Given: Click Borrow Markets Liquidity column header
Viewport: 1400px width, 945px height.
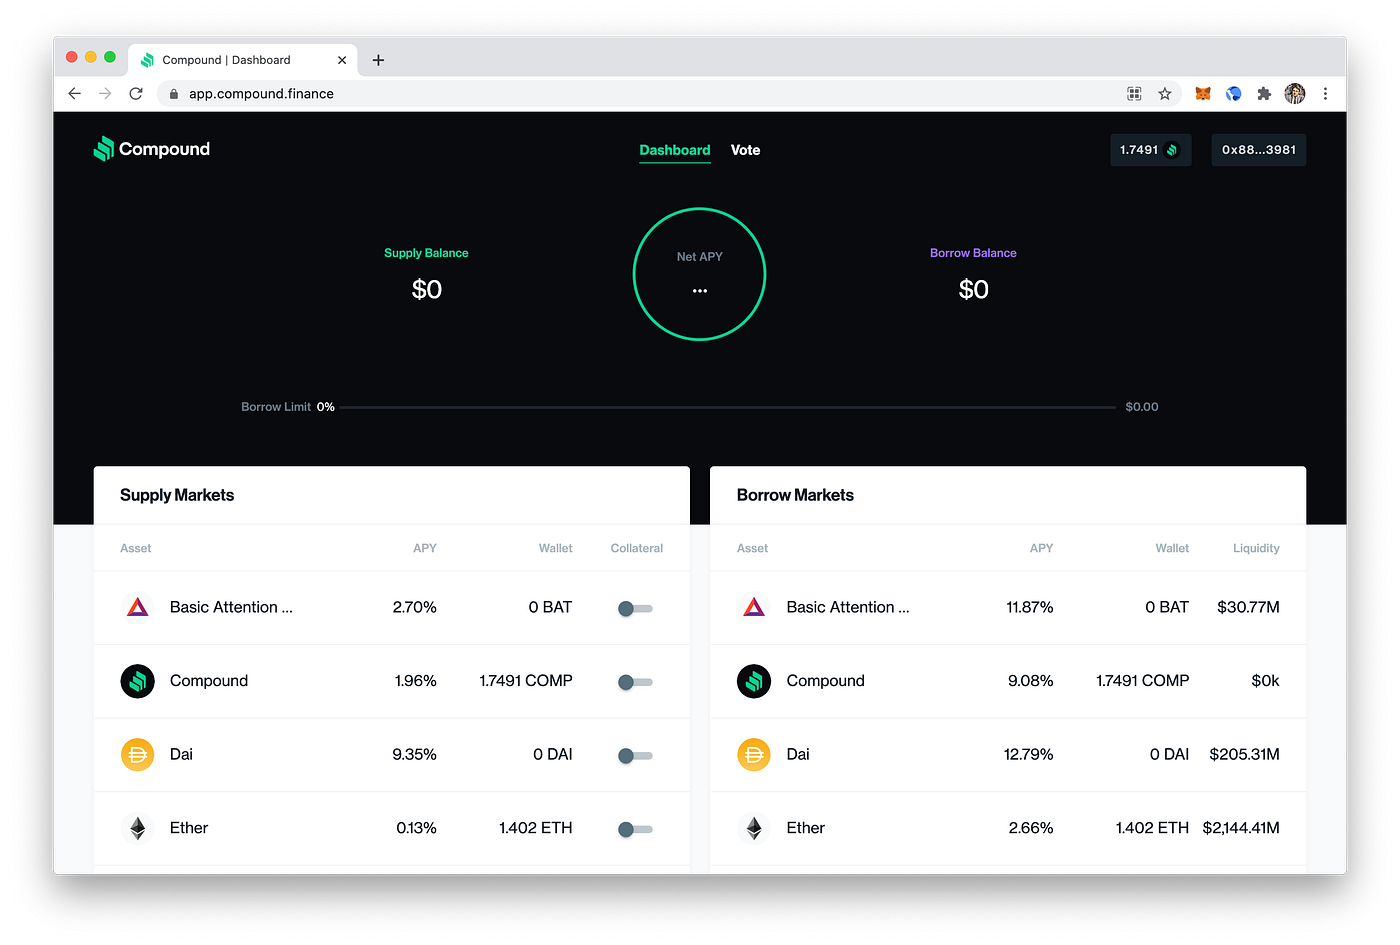Looking at the screenshot, I should [x=1256, y=548].
